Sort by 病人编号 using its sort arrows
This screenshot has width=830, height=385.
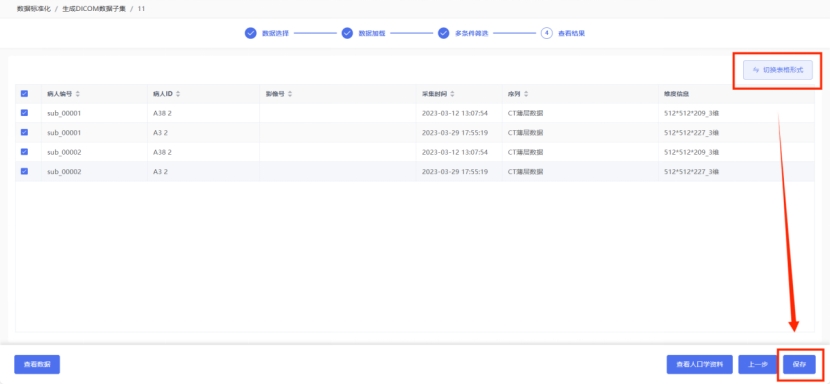78,94
